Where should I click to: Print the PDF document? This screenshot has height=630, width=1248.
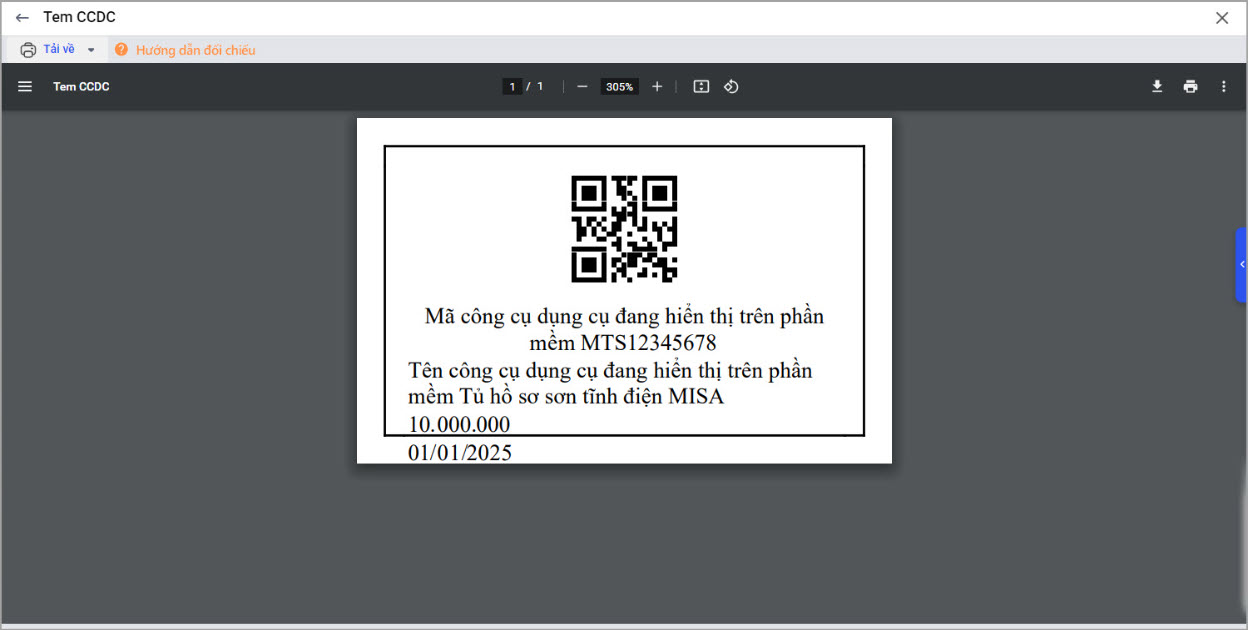tap(1190, 87)
